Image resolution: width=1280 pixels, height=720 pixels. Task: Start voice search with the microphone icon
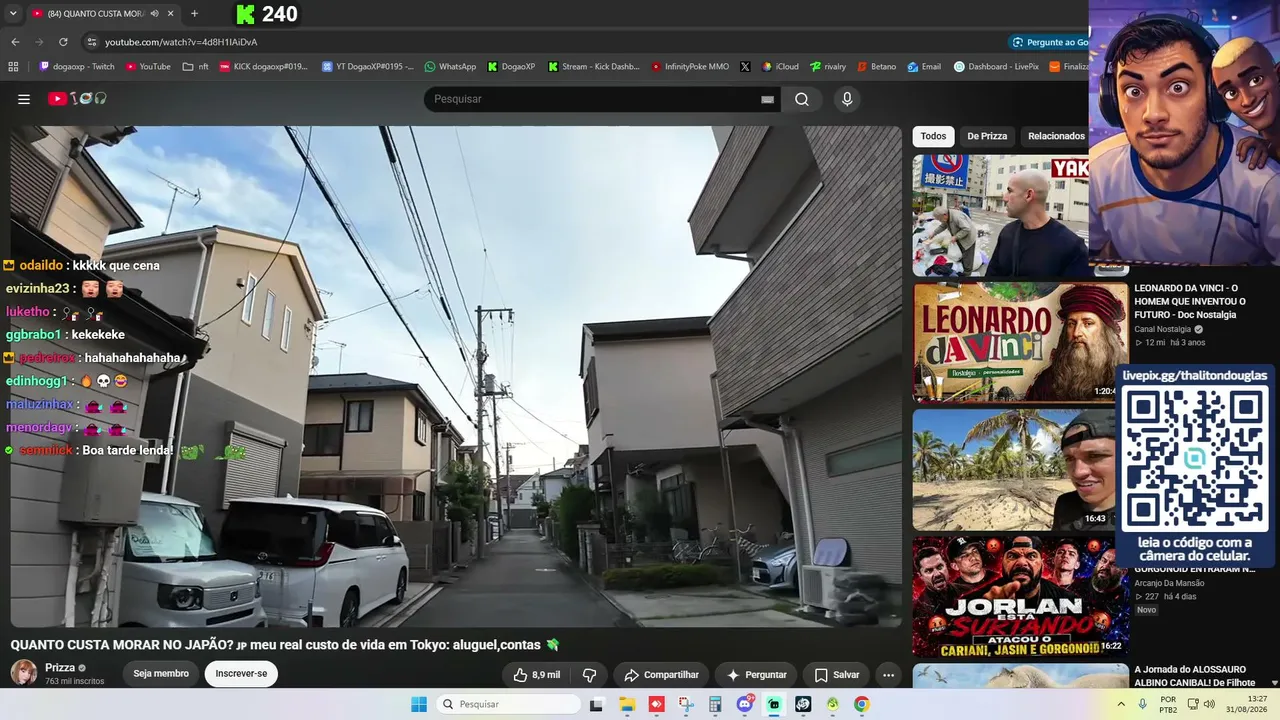(847, 99)
